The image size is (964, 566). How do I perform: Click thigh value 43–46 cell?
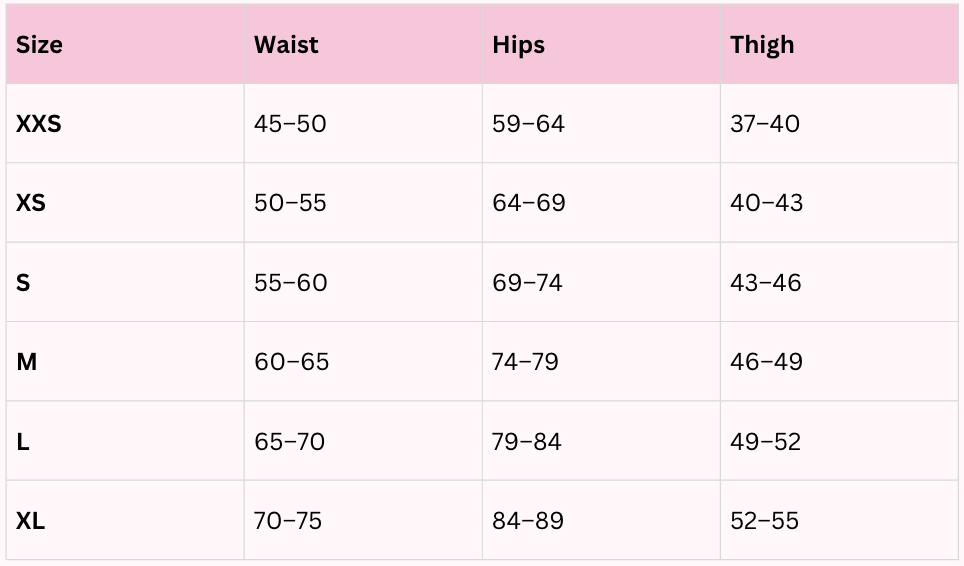765,283
